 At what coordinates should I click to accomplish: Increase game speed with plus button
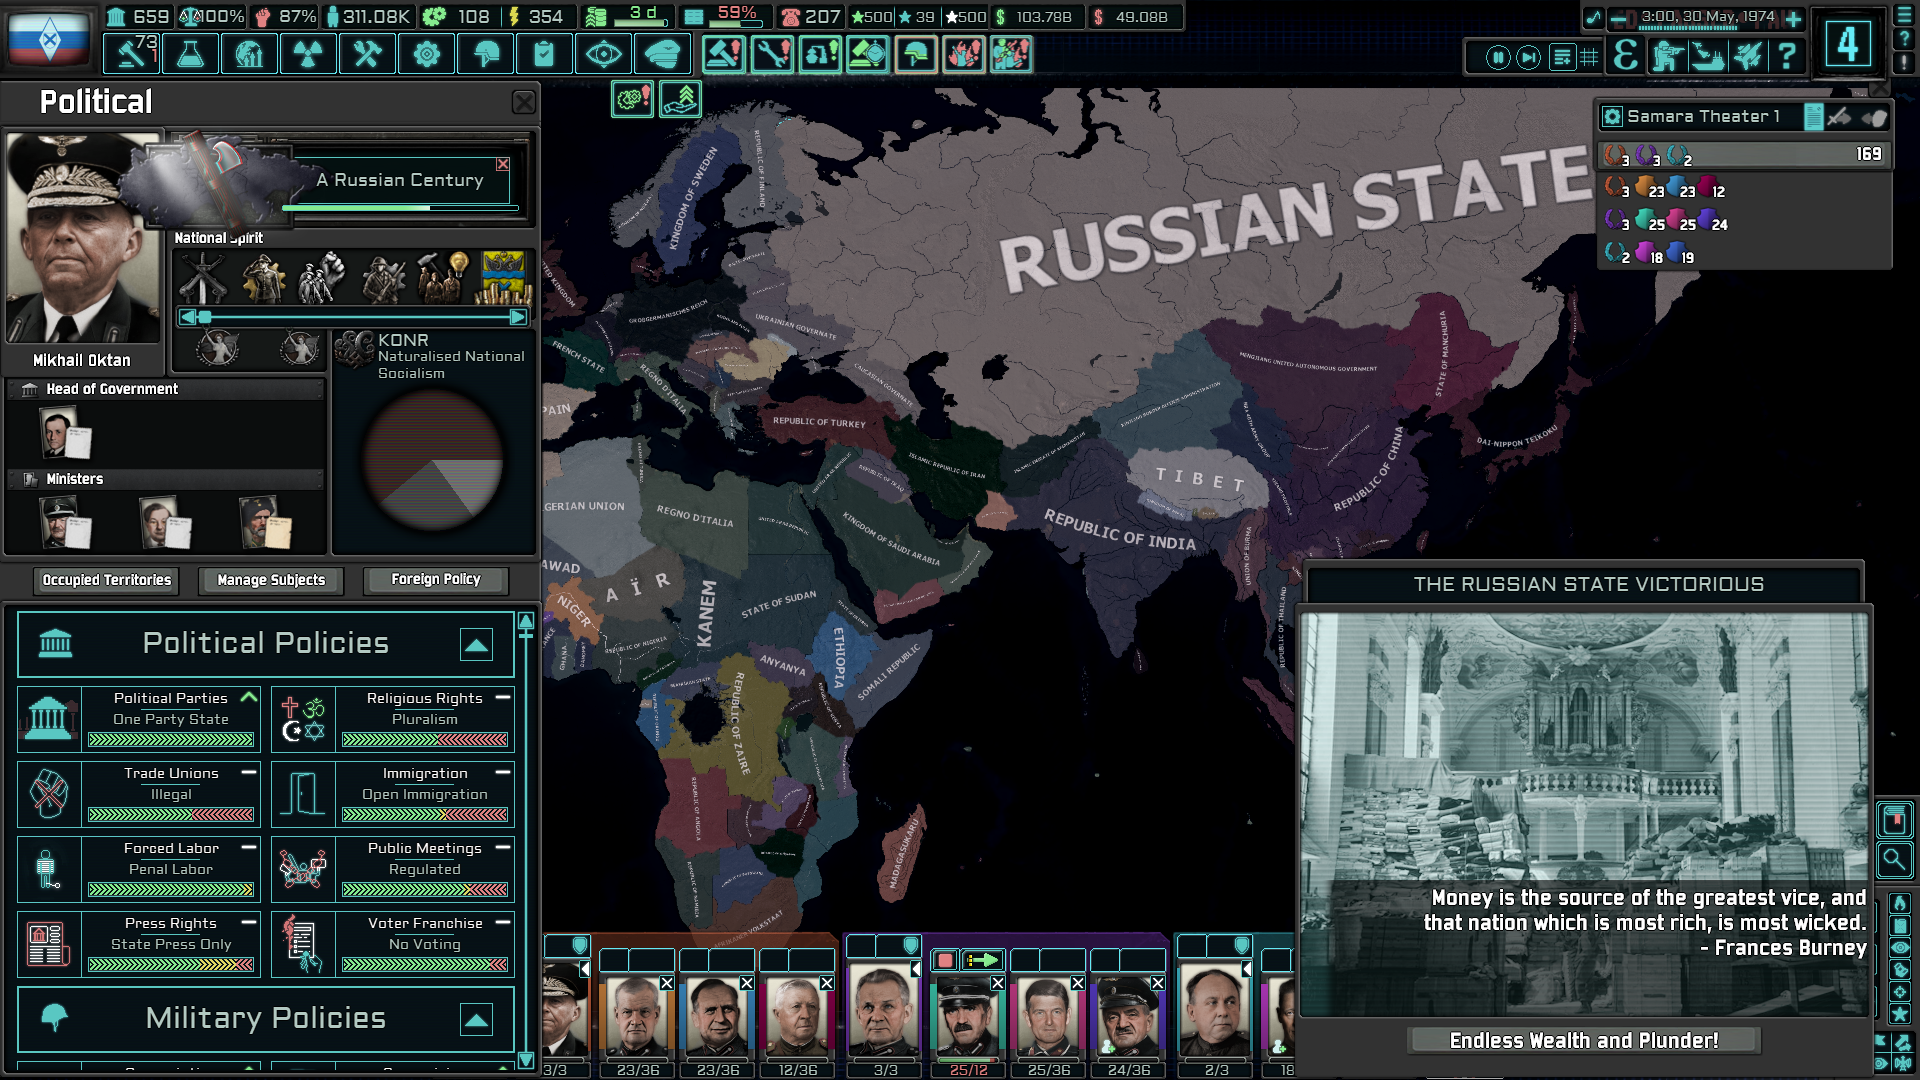point(1794,19)
